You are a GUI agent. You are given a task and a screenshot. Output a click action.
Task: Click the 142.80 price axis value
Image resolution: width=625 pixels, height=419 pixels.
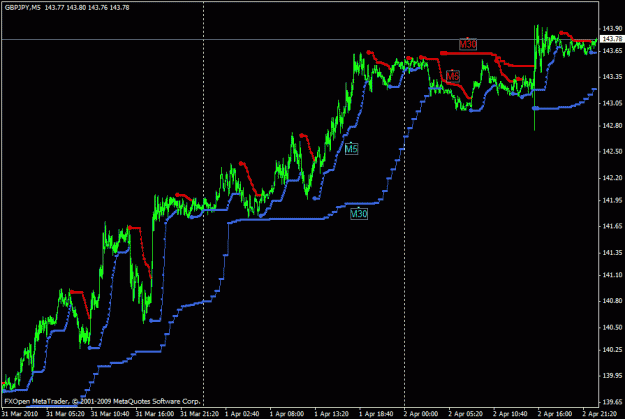(x=612, y=125)
